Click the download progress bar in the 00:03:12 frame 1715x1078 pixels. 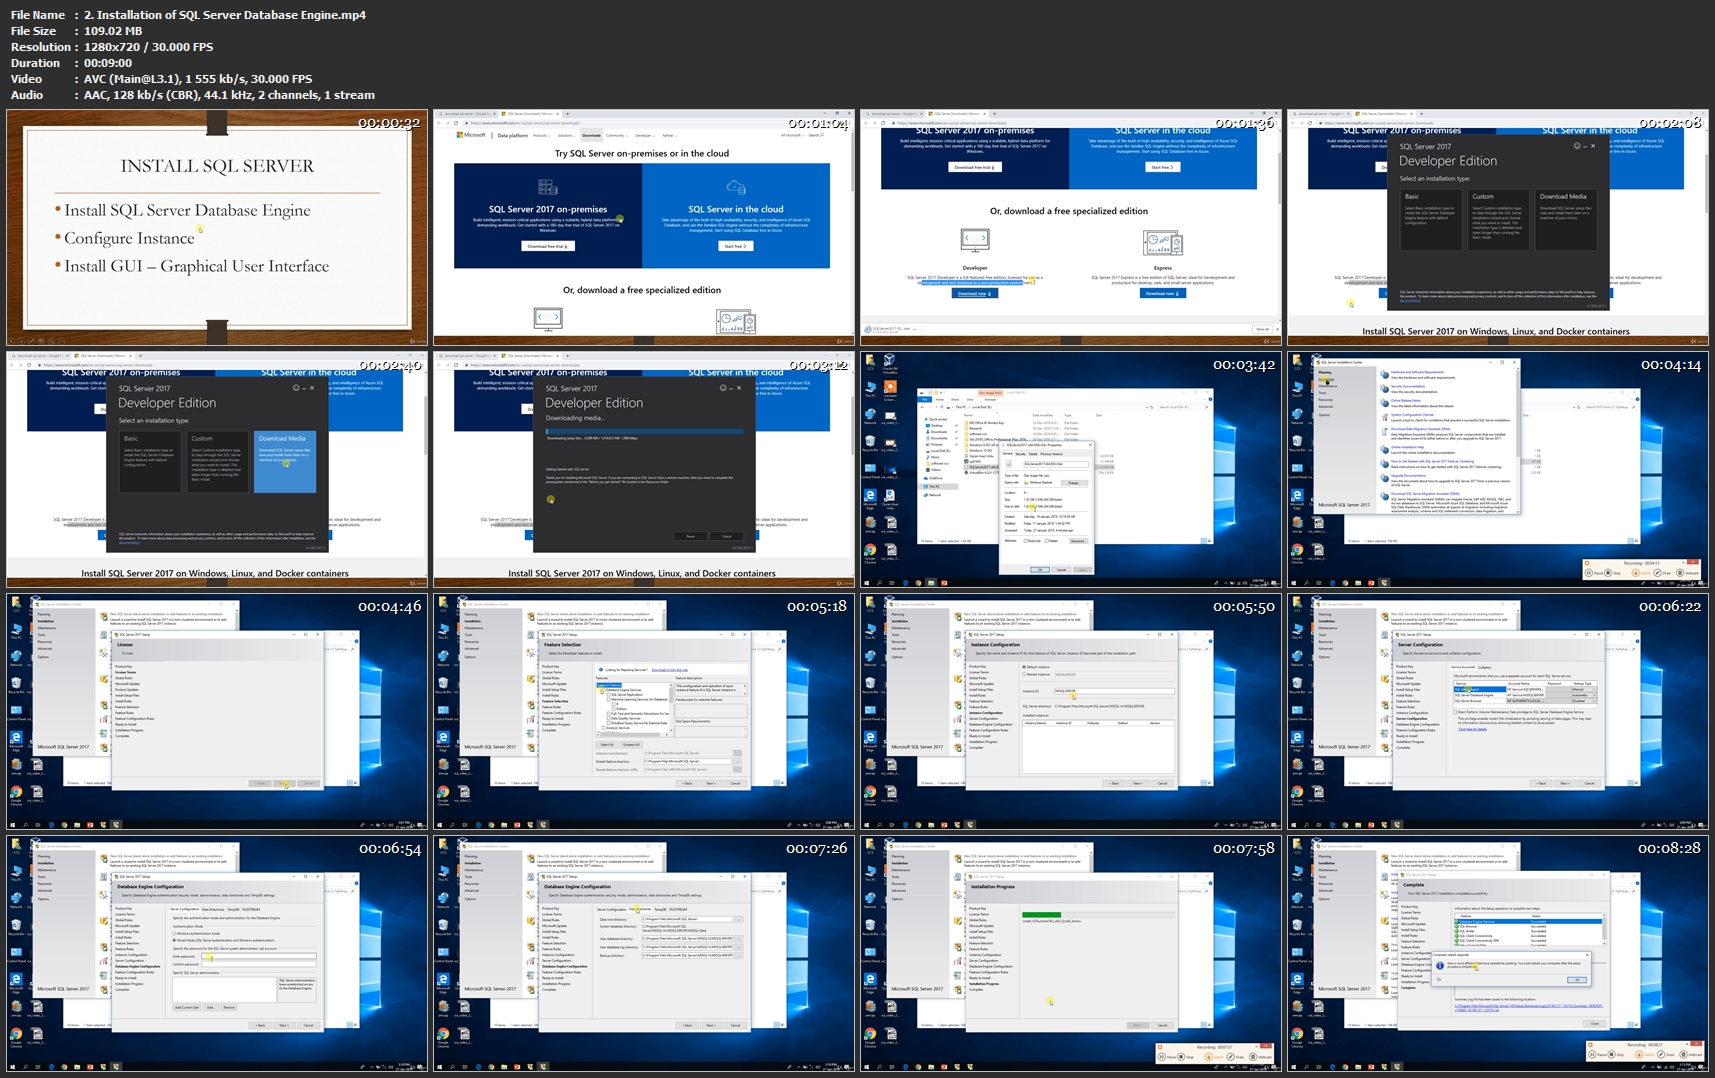[645, 431]
